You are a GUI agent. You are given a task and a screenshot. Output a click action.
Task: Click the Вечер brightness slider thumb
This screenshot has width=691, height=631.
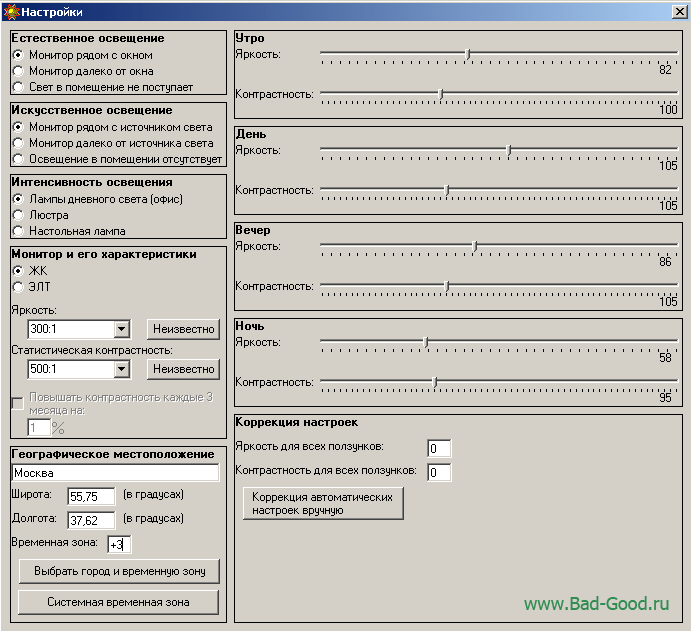point(475,246)
